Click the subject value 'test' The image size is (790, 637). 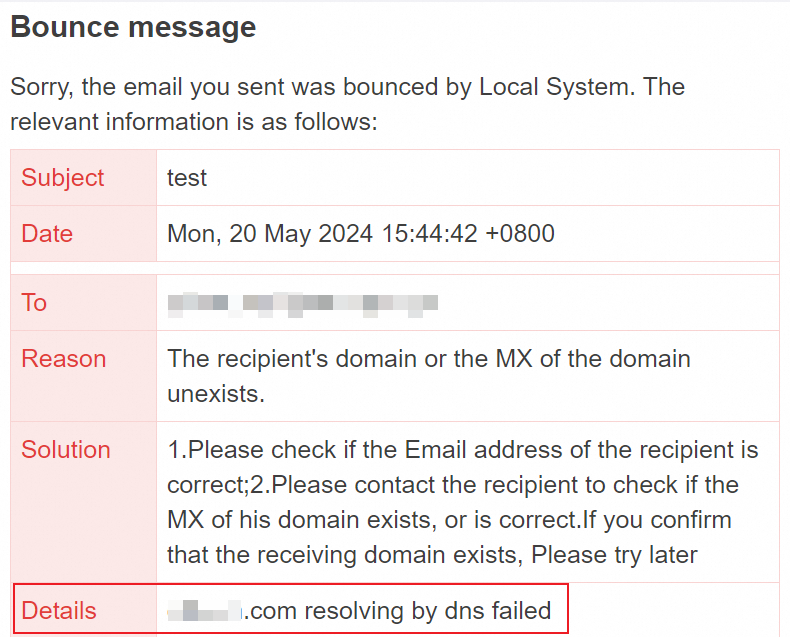pos(187,178)
